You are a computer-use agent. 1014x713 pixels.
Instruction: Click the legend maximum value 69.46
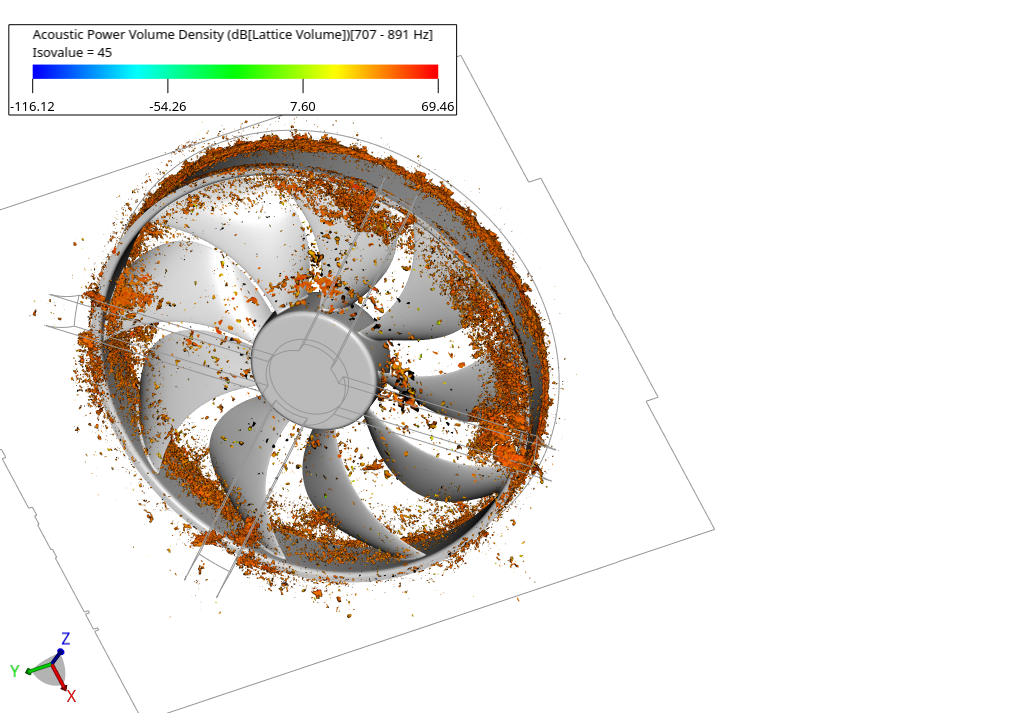pos(438,107)
